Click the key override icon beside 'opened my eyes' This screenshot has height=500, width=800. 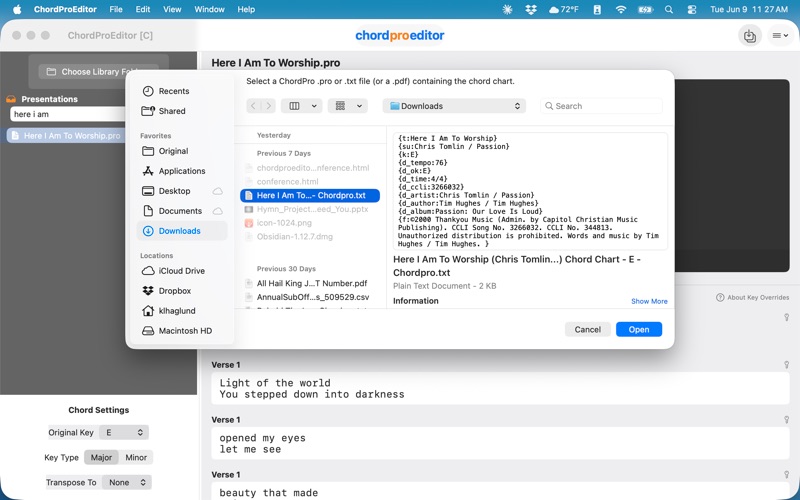(x=786, y=420)
